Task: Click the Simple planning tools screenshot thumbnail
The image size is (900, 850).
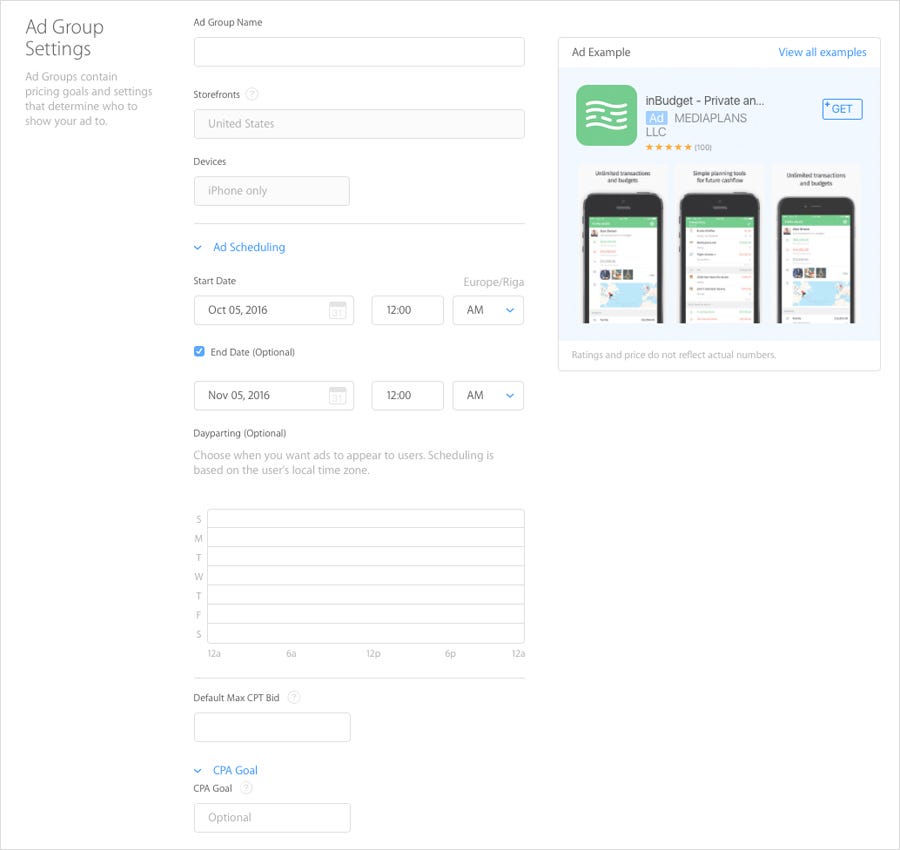Action: (720, 246)
